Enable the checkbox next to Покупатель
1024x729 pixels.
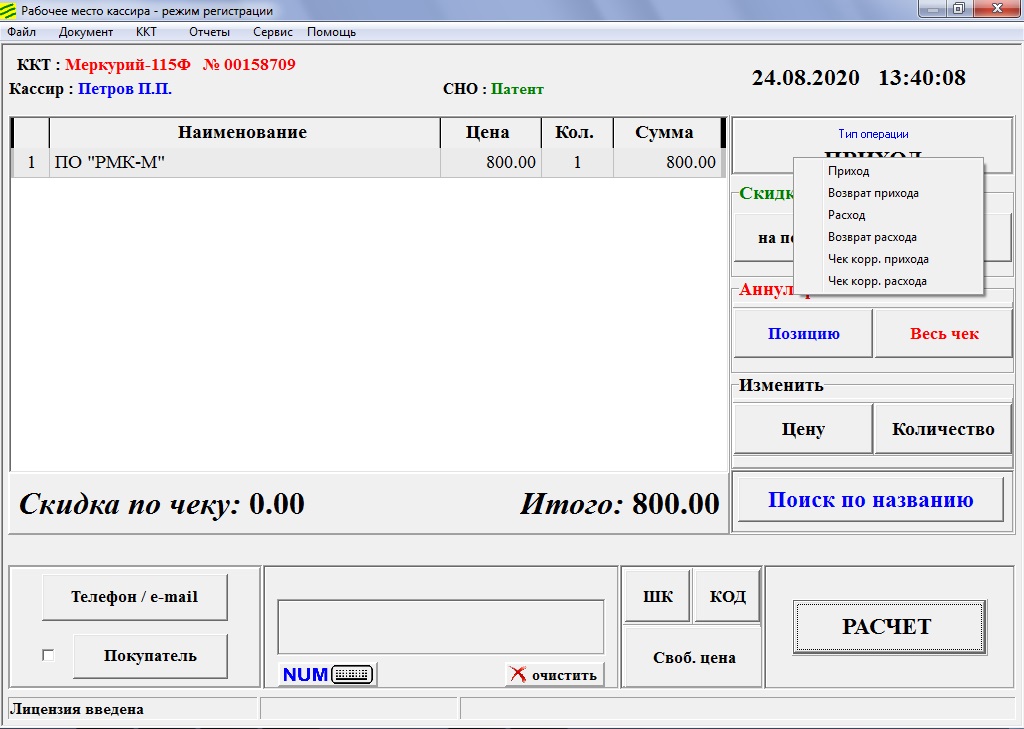[48, 656]
